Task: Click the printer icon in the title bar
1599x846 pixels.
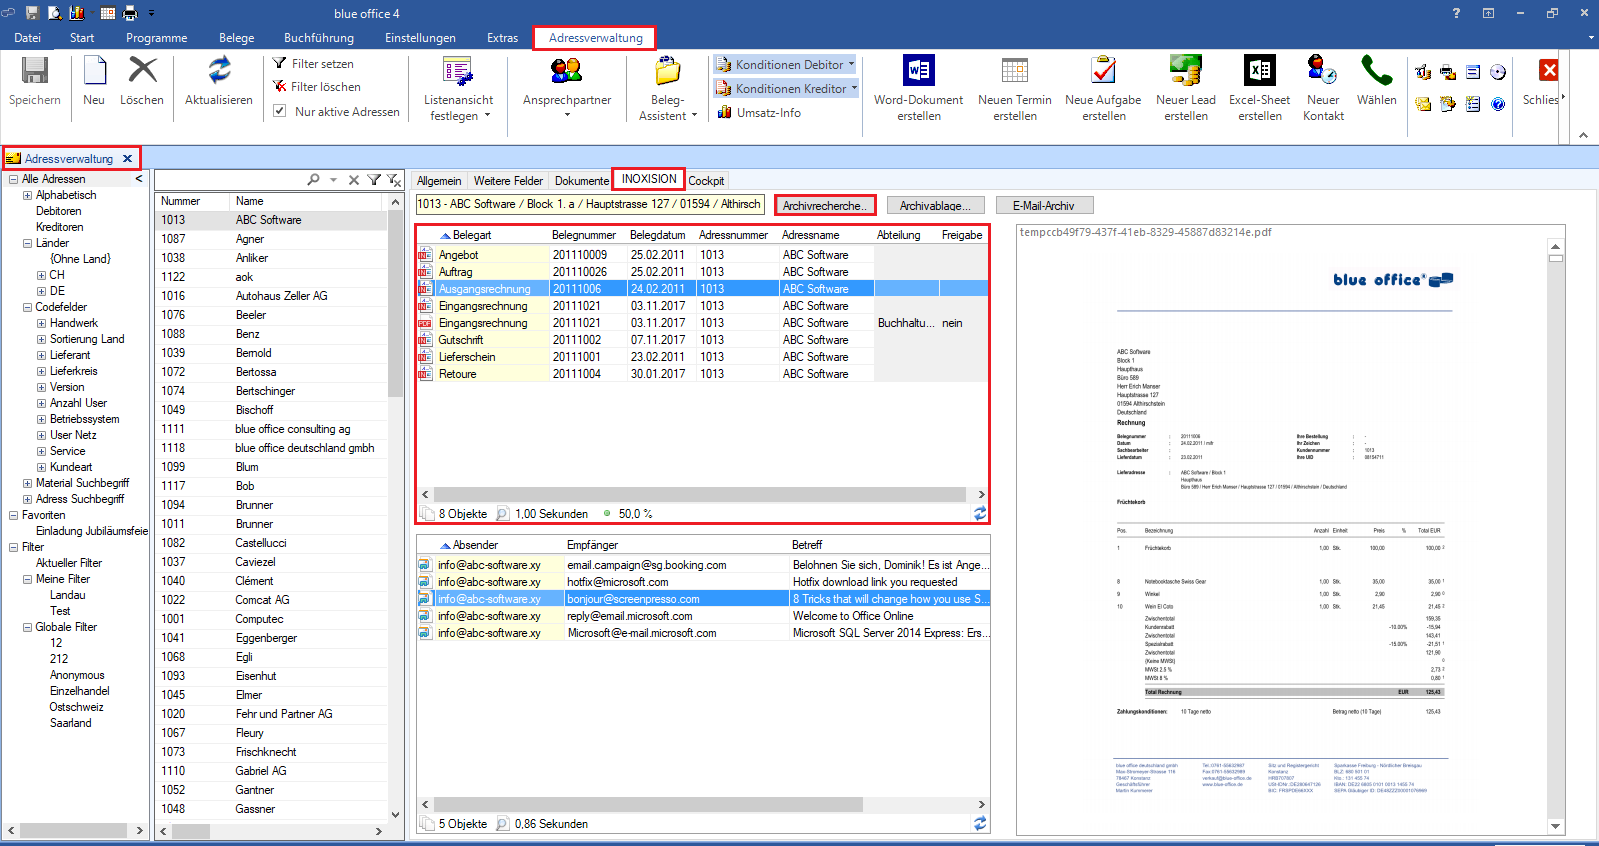Action: coord(130,13)
